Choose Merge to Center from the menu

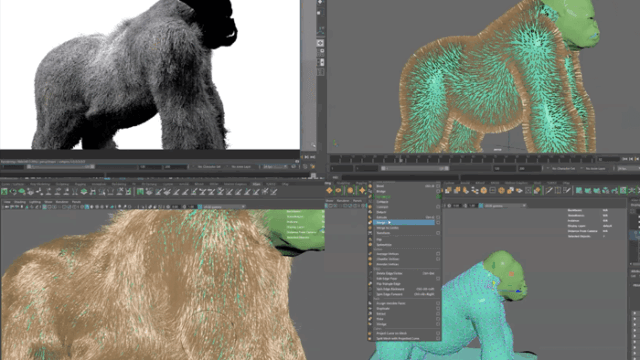[x=388, y=228]
